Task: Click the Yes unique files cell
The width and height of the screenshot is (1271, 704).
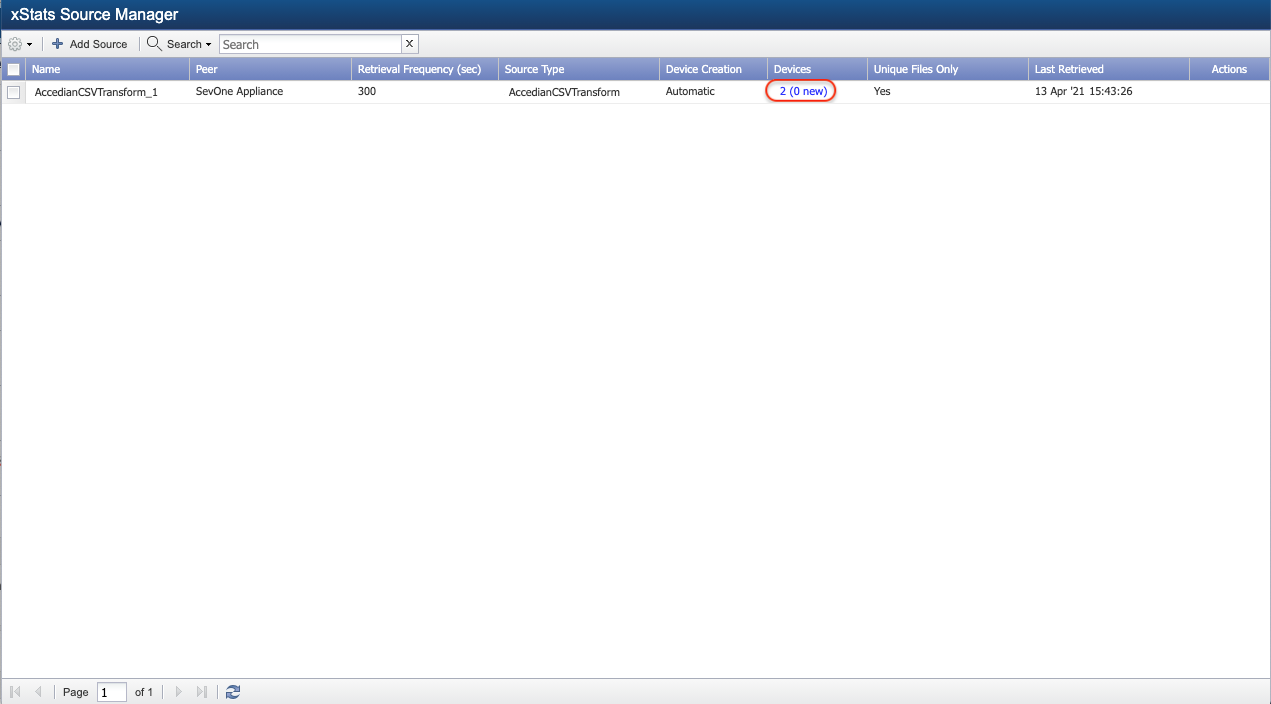Action: click(x=882, y=91)
